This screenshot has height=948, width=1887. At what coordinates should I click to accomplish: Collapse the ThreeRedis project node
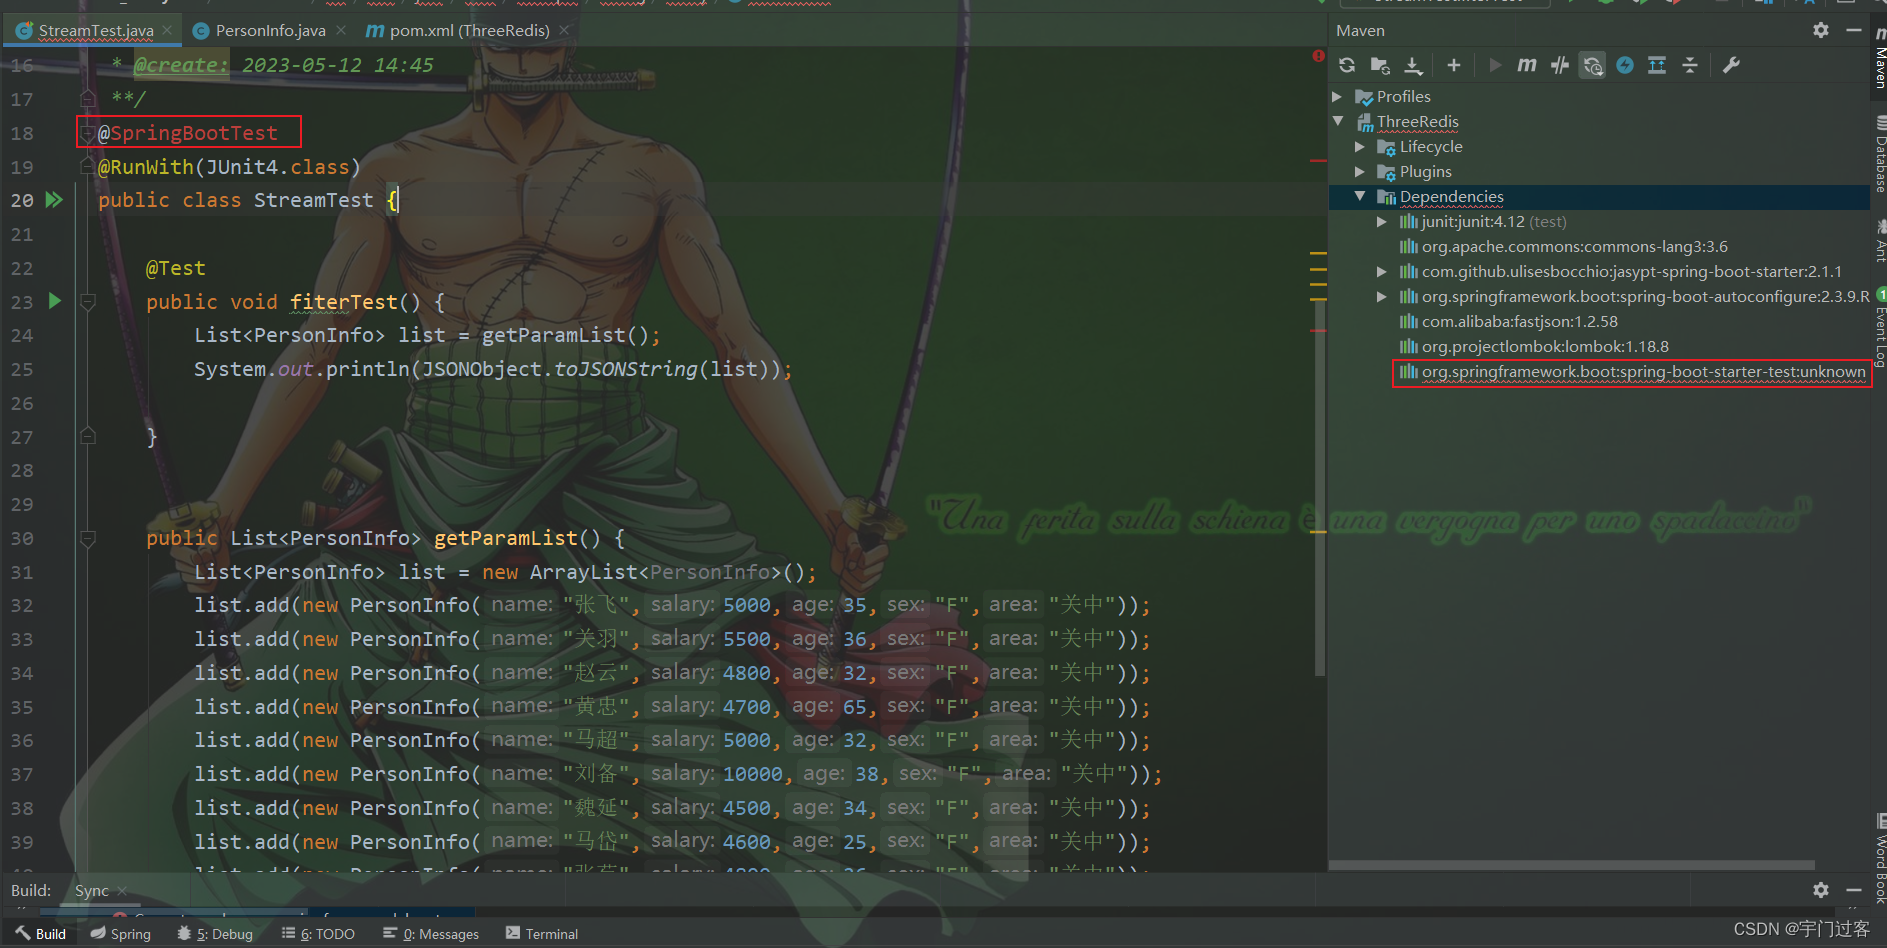(x=1339, y=121)
